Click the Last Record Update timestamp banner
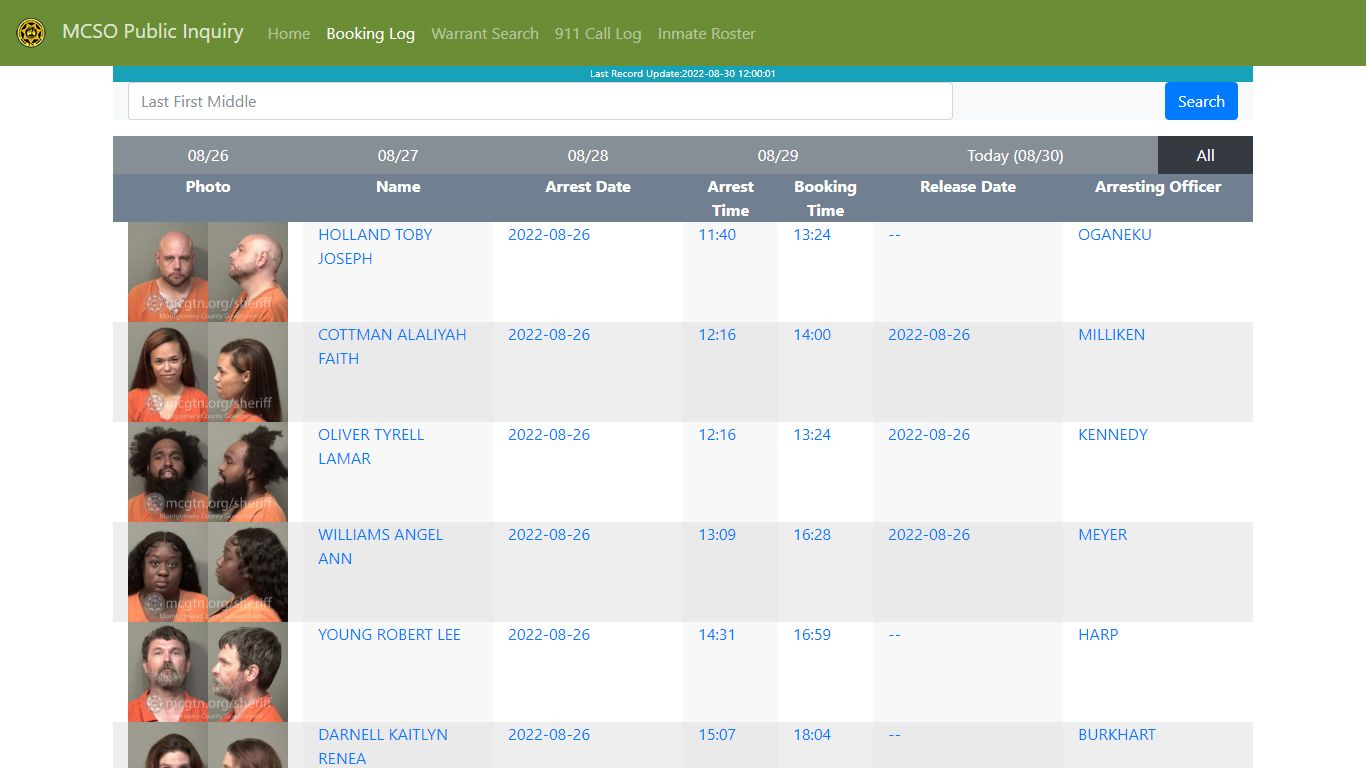The height and width of the screenshot is (768, 1366). coord(683,74)
